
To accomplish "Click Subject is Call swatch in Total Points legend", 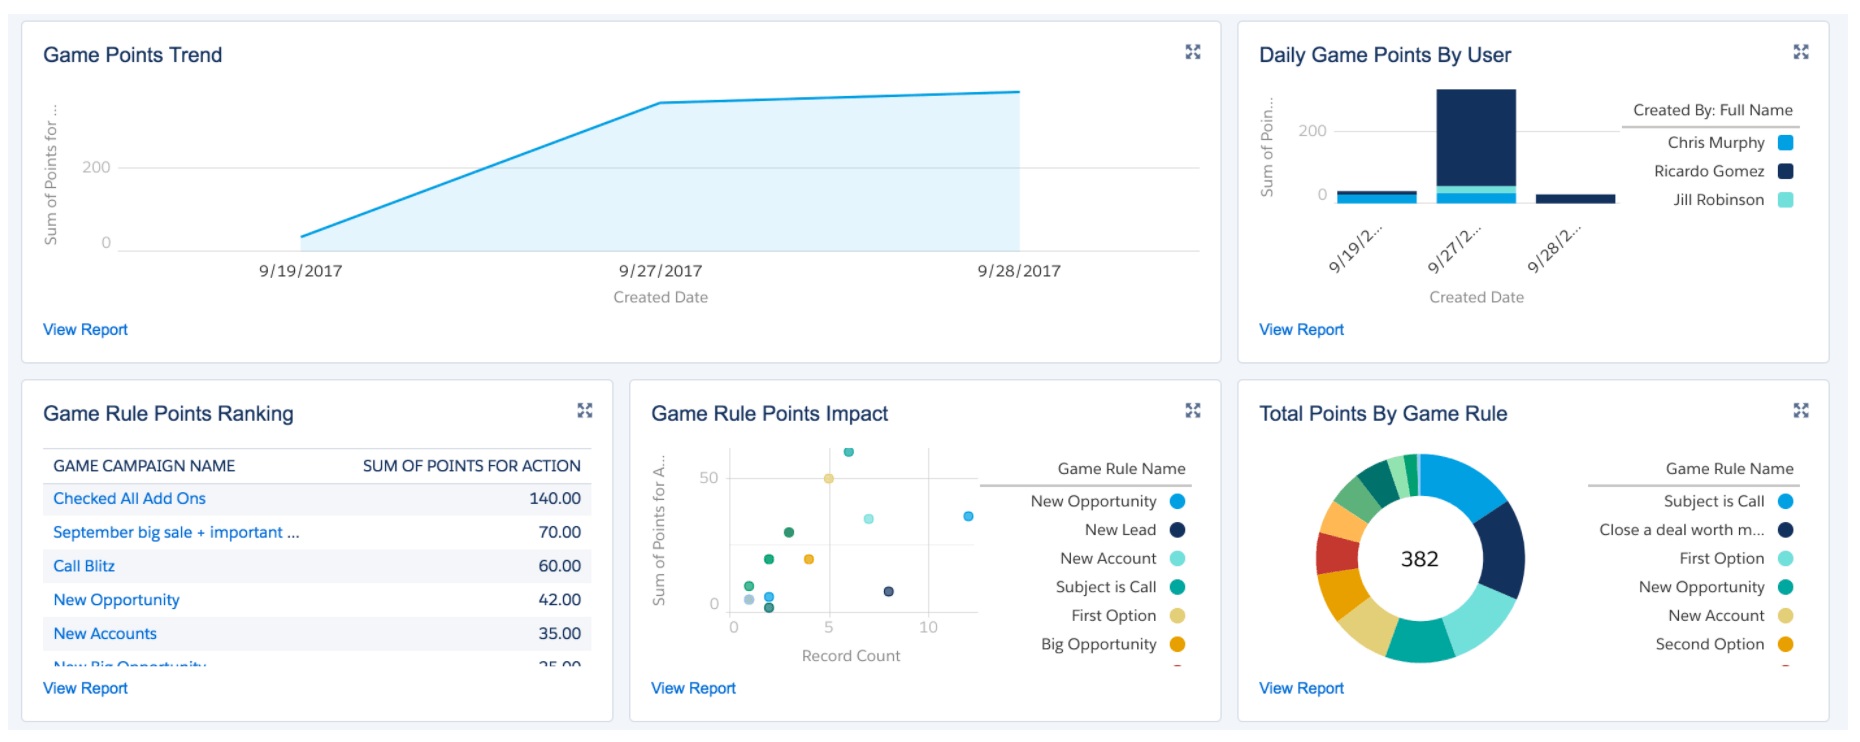I will pyautogui.click(x=1785, y=502).
